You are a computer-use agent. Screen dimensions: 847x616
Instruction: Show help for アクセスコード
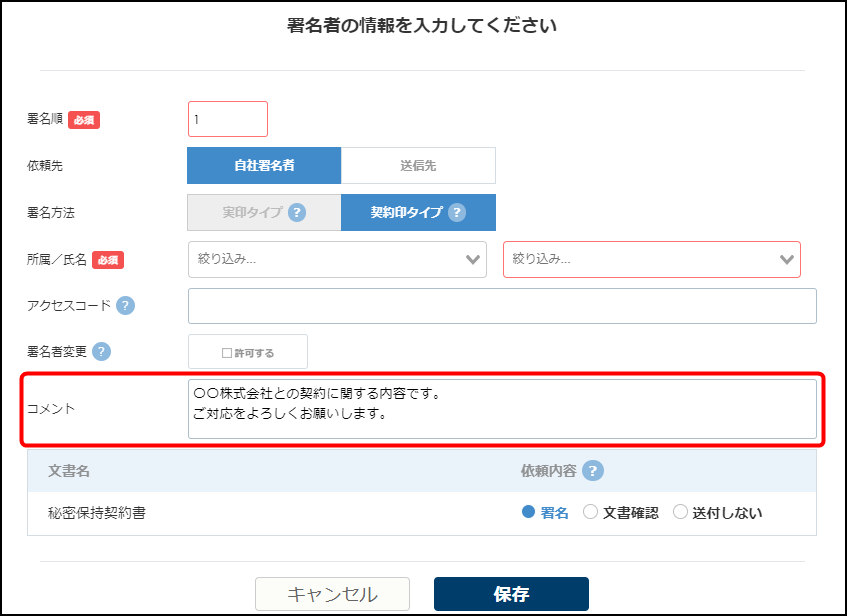pyautogui.click(x=125, y=306)
